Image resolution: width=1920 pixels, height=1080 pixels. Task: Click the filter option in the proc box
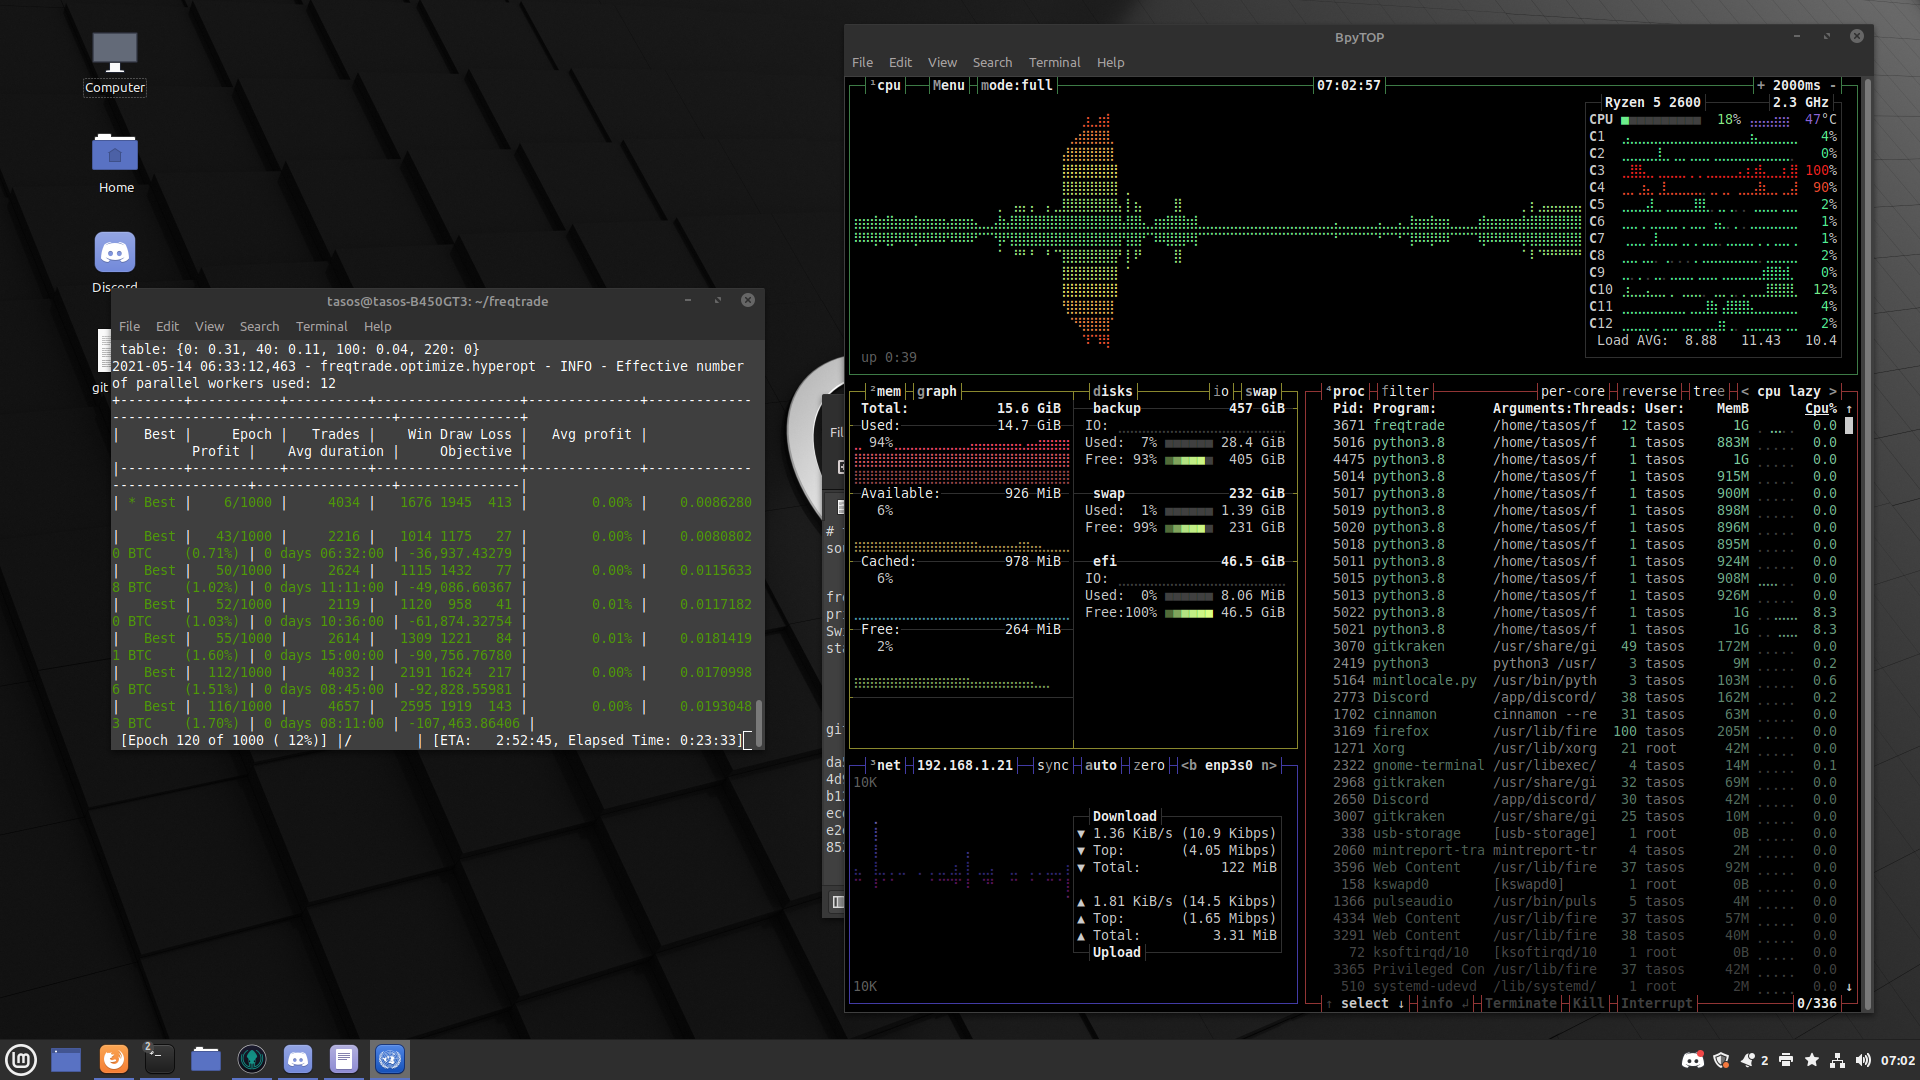tap(1405, 391)
